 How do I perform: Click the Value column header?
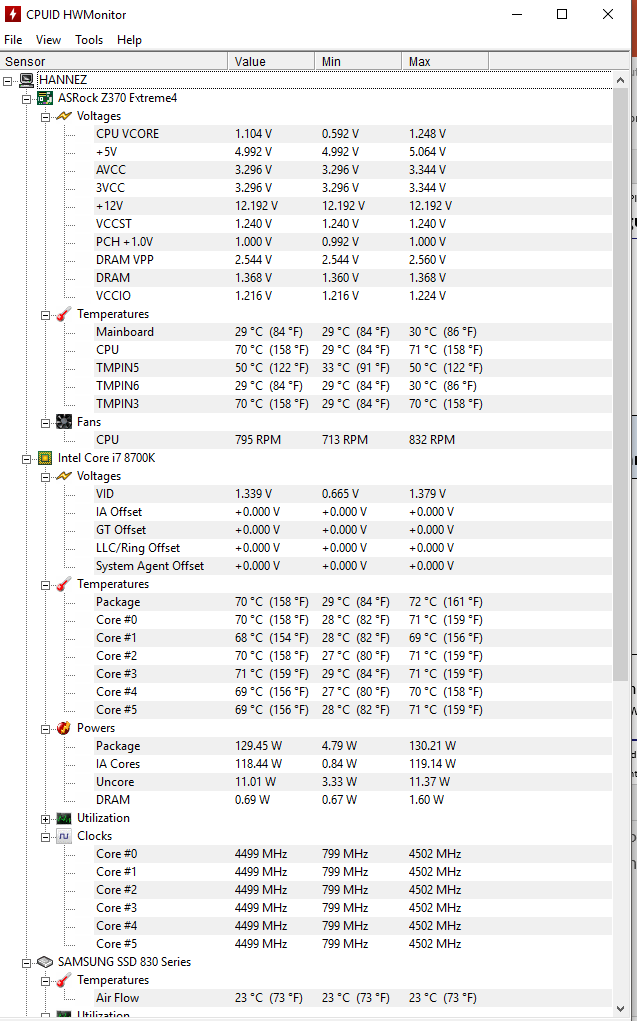[271, 61]
